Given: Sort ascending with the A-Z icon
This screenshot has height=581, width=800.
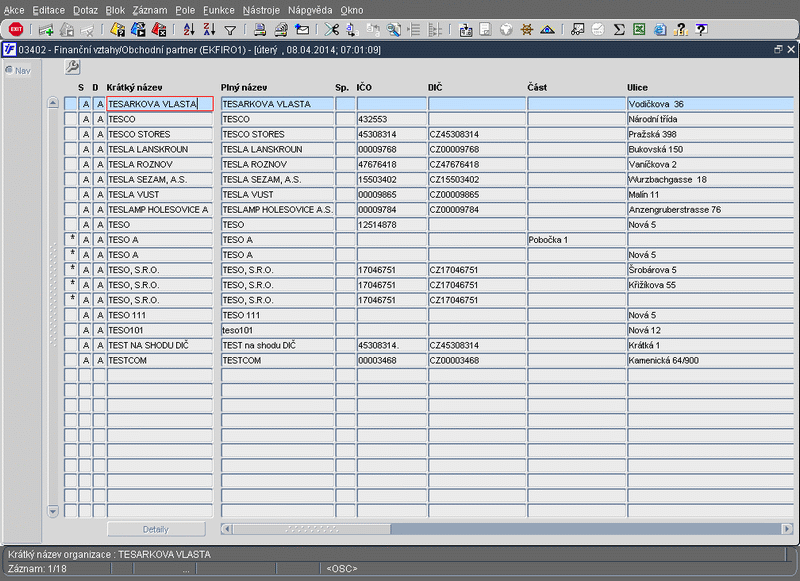Looking at the screenshot, I should pyautogui.click(x=189, y=30).
